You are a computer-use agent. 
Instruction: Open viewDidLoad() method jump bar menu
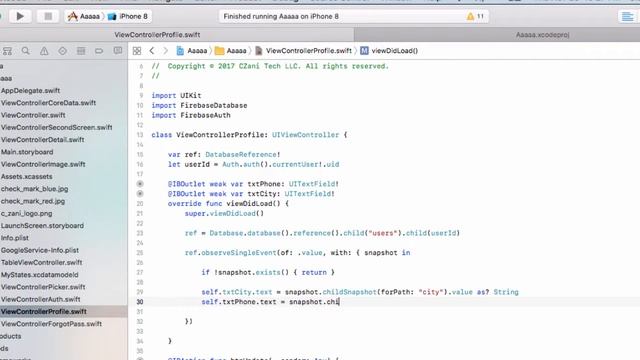coord(389,51)
